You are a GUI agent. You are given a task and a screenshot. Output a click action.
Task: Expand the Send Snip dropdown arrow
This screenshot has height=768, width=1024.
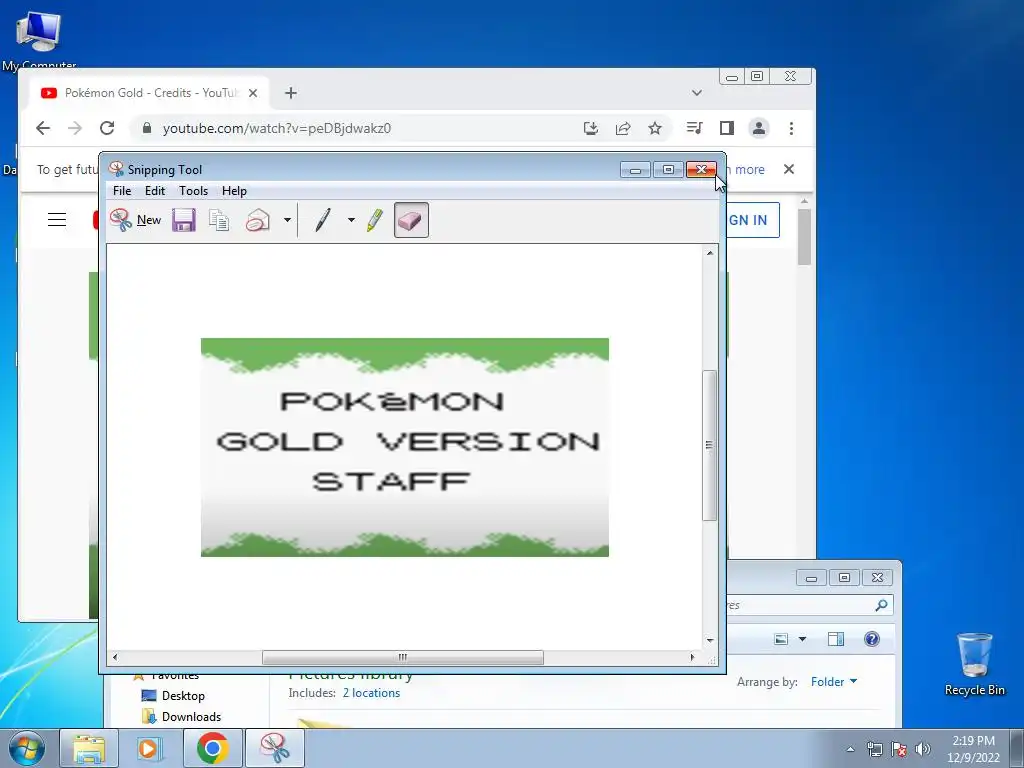287,220
